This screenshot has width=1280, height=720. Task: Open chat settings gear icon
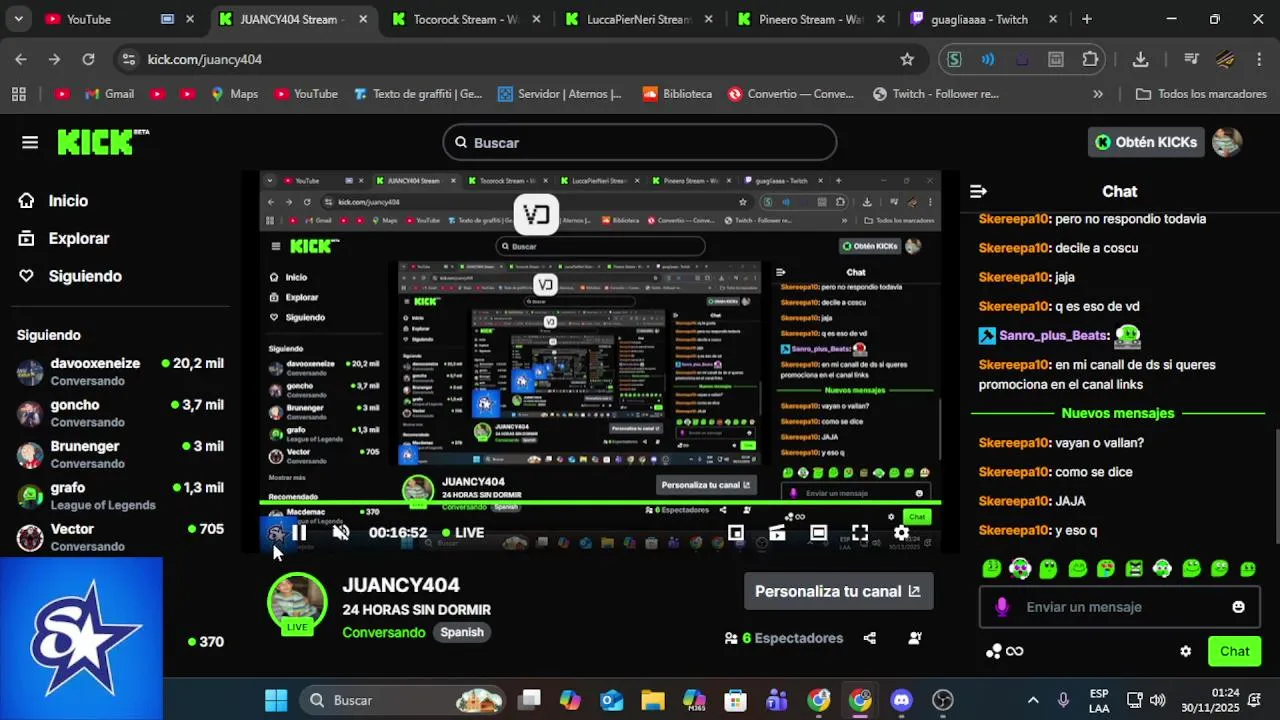(1186, 651)
